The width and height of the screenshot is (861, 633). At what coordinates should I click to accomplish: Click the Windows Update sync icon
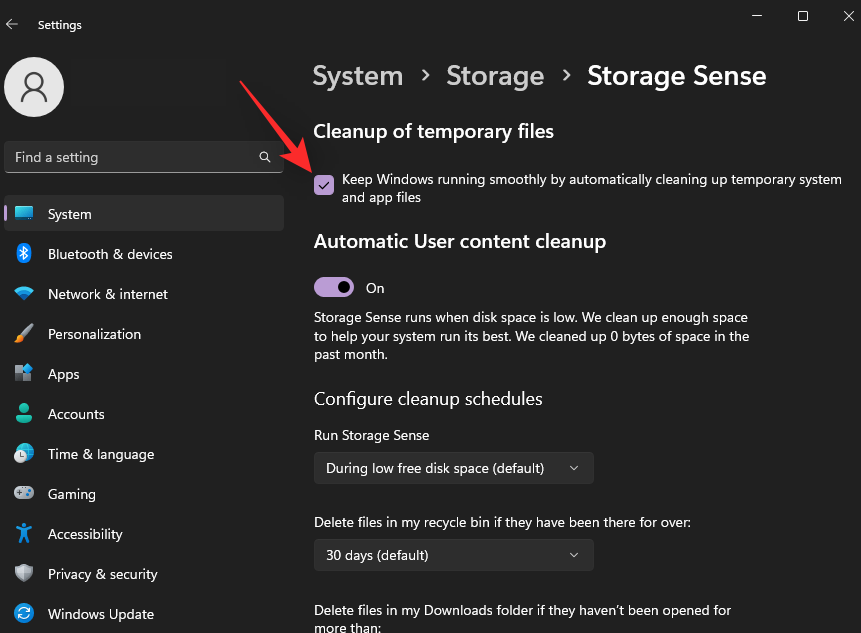(x=24, y=613)
